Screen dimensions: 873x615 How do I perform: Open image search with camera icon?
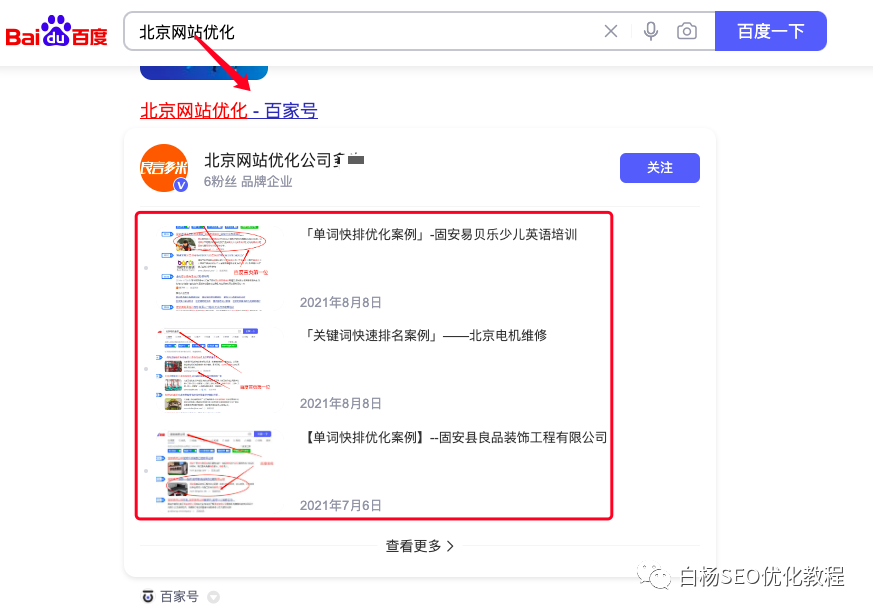pos(686,31)
